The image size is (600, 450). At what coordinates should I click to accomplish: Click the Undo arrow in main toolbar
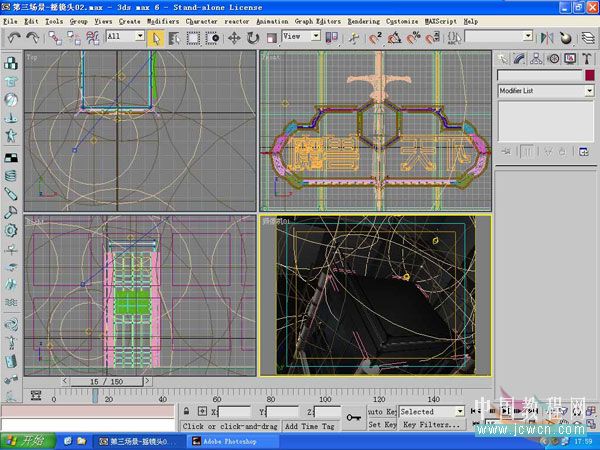click(14, 38)
